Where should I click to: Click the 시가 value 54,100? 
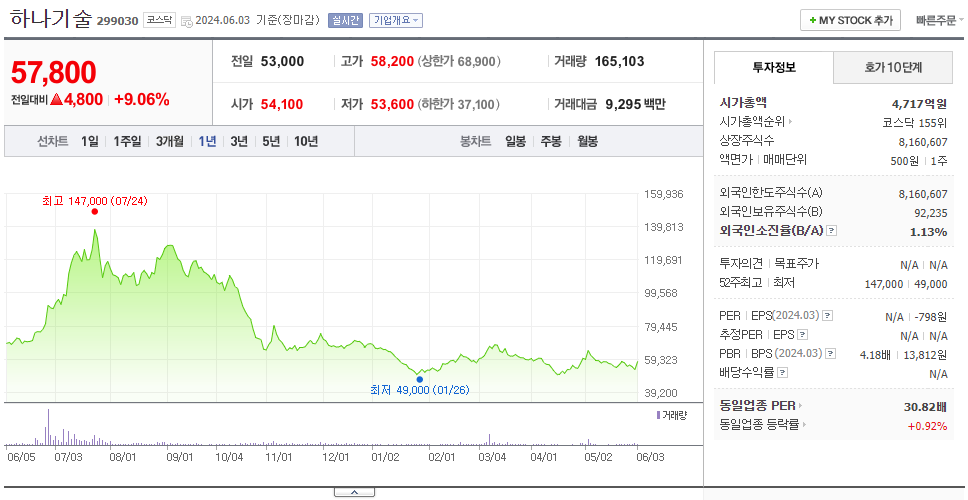tap(282, 105)
